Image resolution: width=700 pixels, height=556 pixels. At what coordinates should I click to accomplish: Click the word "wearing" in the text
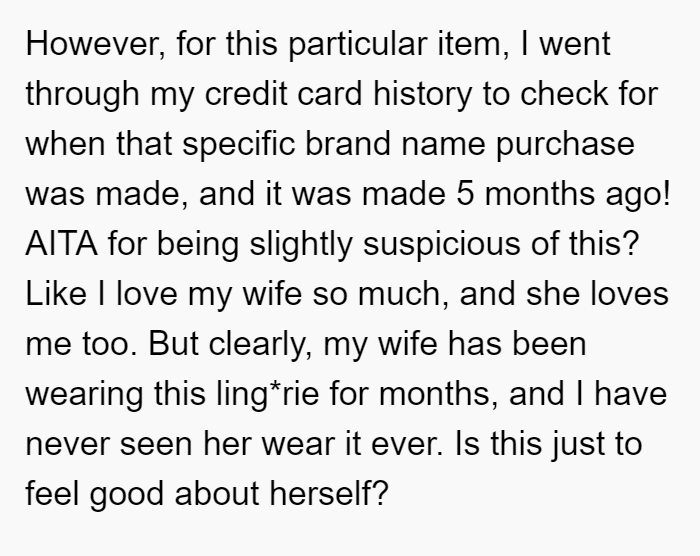(84, 395)
